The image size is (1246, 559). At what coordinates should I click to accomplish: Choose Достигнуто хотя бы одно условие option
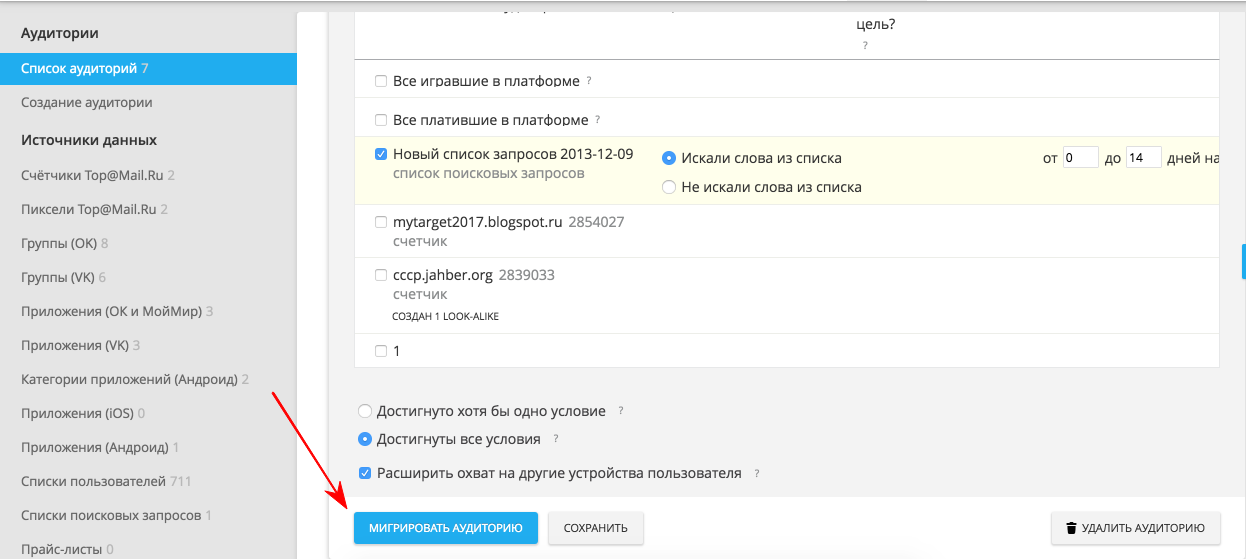tap(365, 411)
